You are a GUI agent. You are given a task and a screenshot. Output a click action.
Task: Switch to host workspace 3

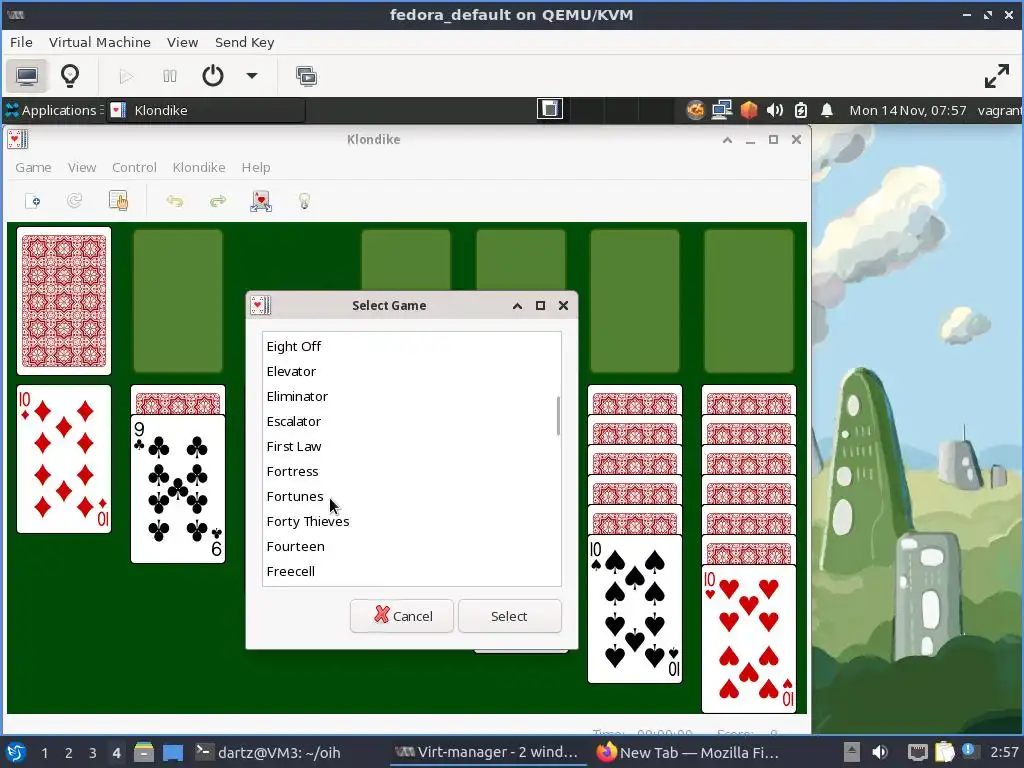[93, 753]
